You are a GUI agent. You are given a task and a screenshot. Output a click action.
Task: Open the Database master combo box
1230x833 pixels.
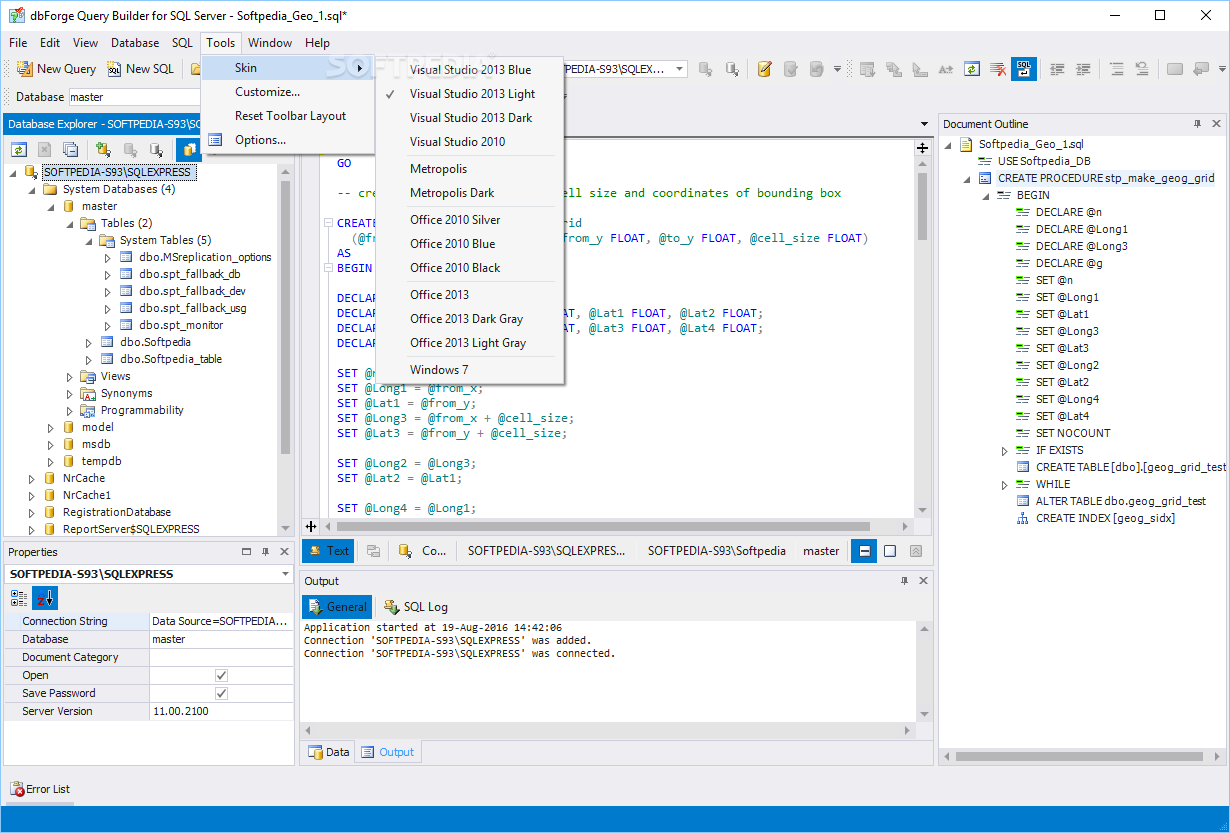tap(134, 97)
